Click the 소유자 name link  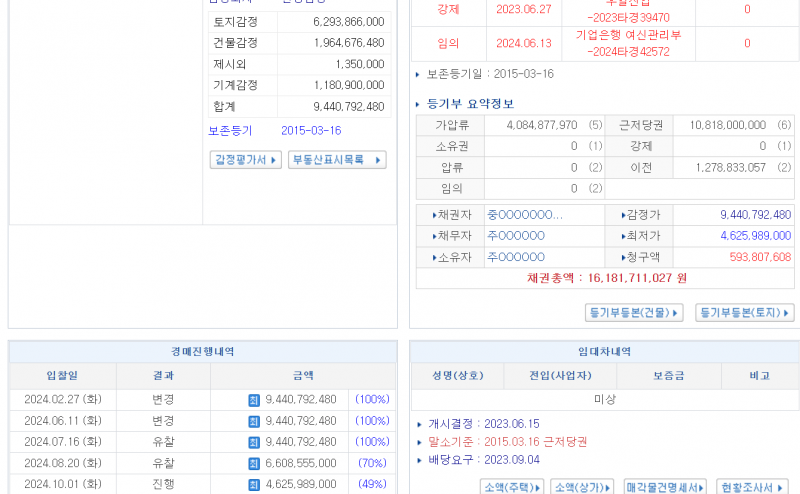coord(516,257)
